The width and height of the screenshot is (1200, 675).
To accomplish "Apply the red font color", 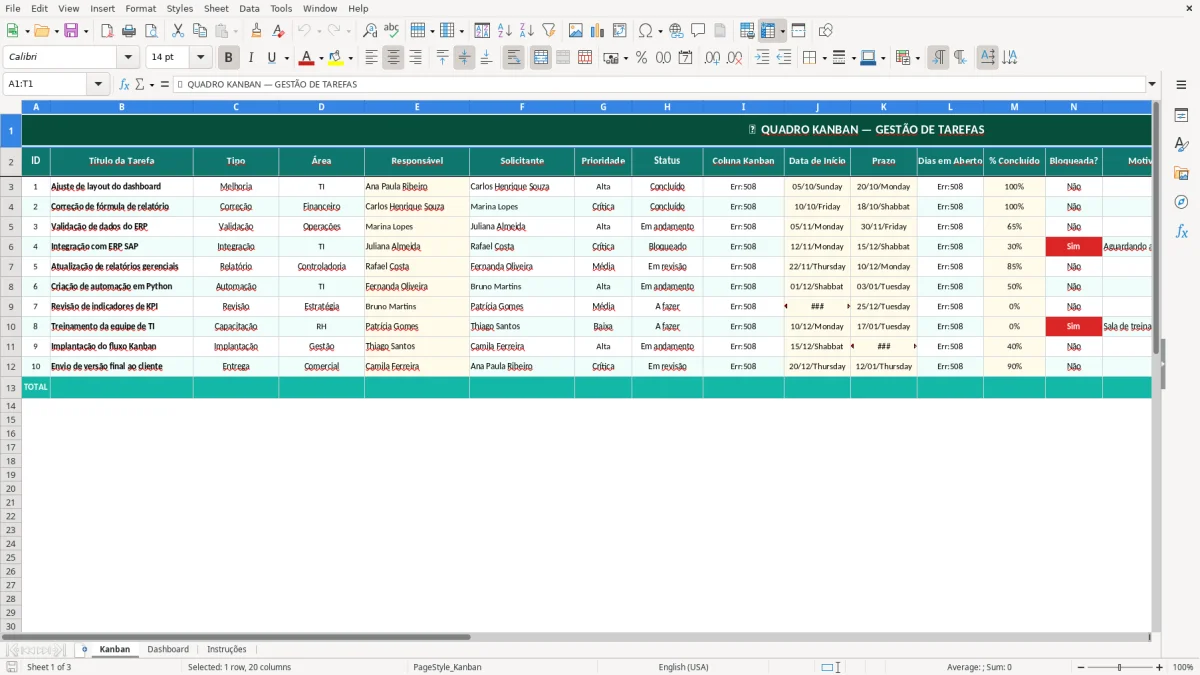I will click(306, 58).
